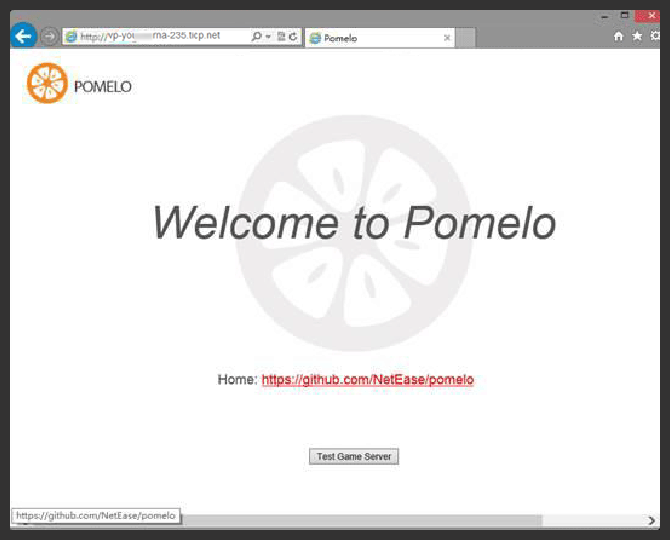The height and width of the screenshot is (540, 670).
Task: Open the github.com/NetEase/pomelo link
Action: [367, 380]
